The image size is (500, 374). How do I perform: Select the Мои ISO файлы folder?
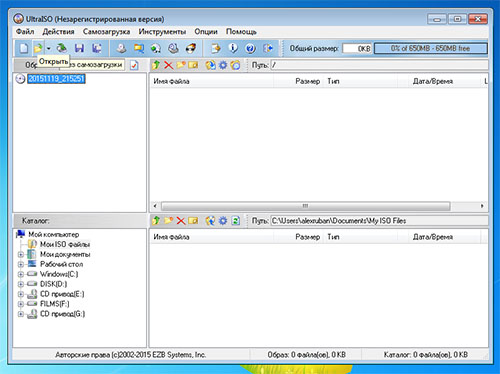[x=65, y=244]
